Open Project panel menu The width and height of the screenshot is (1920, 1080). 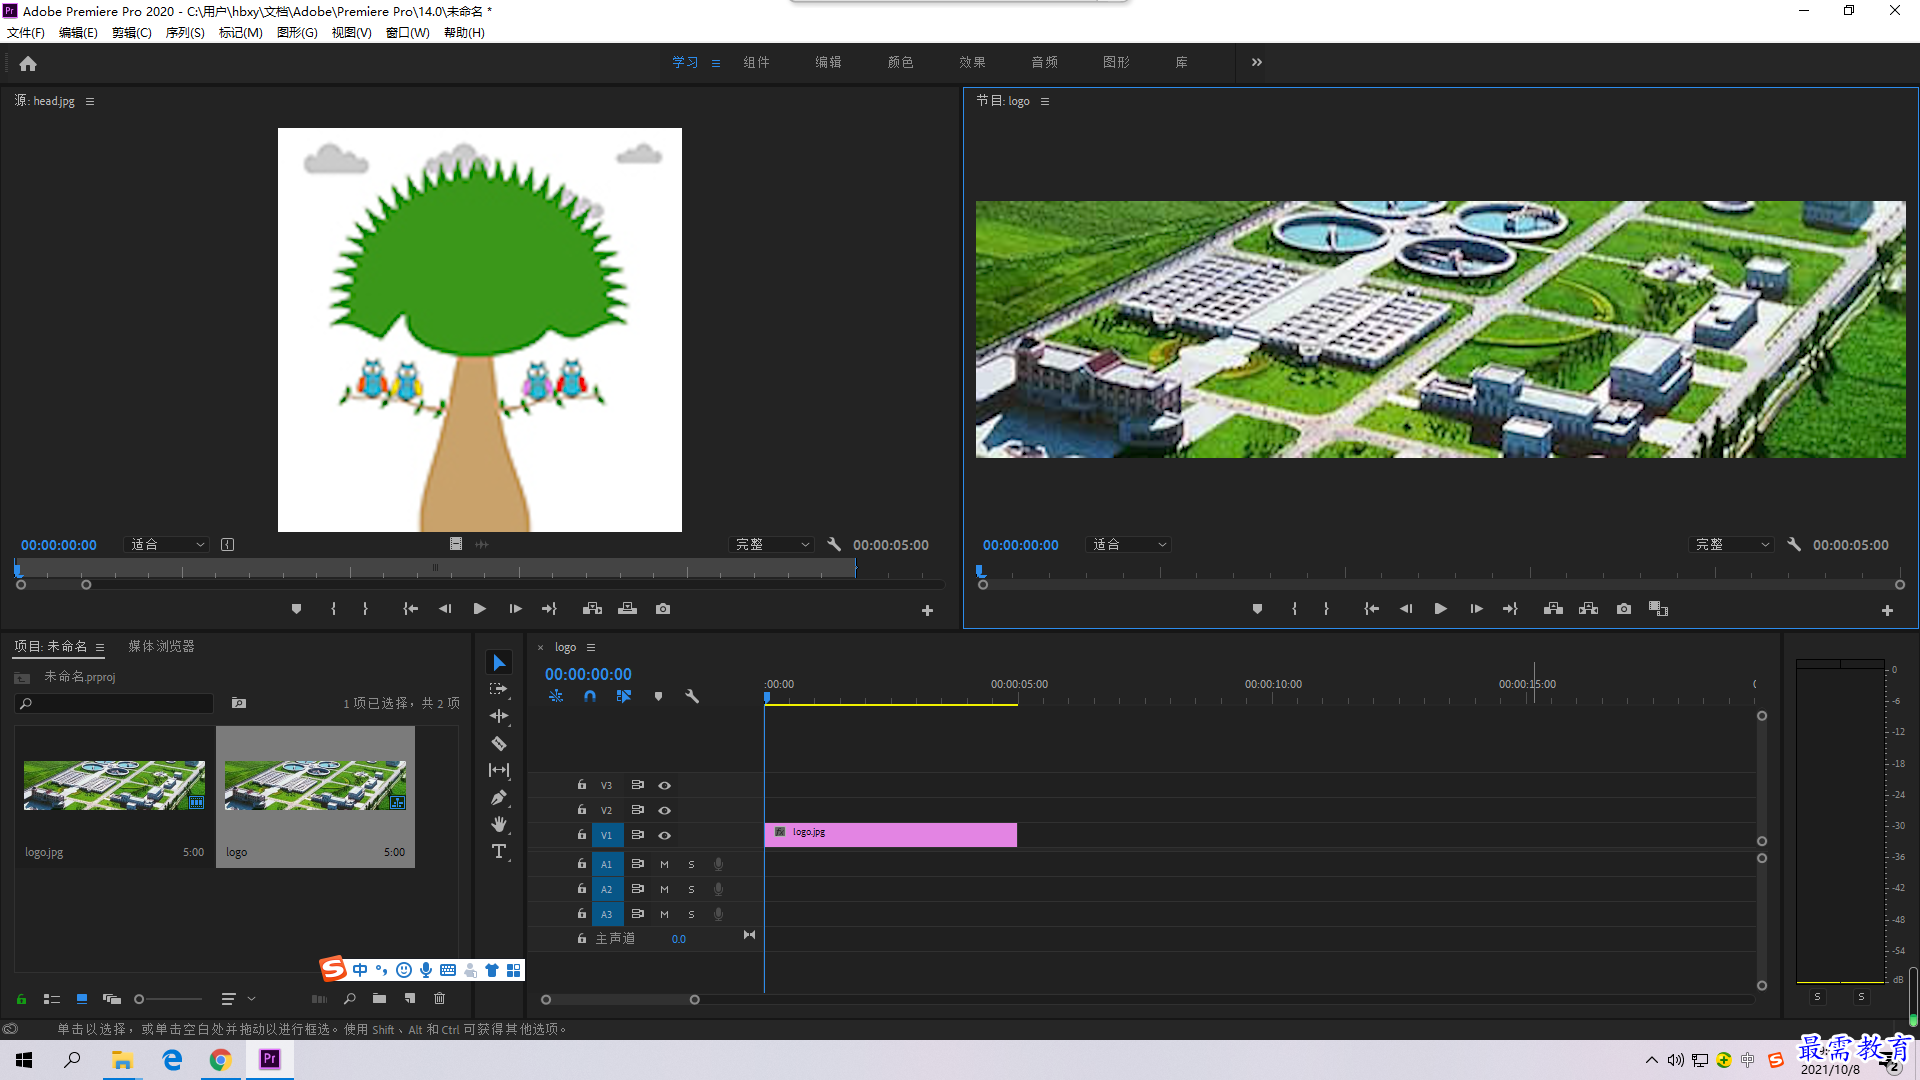click(x=100, y=647)
